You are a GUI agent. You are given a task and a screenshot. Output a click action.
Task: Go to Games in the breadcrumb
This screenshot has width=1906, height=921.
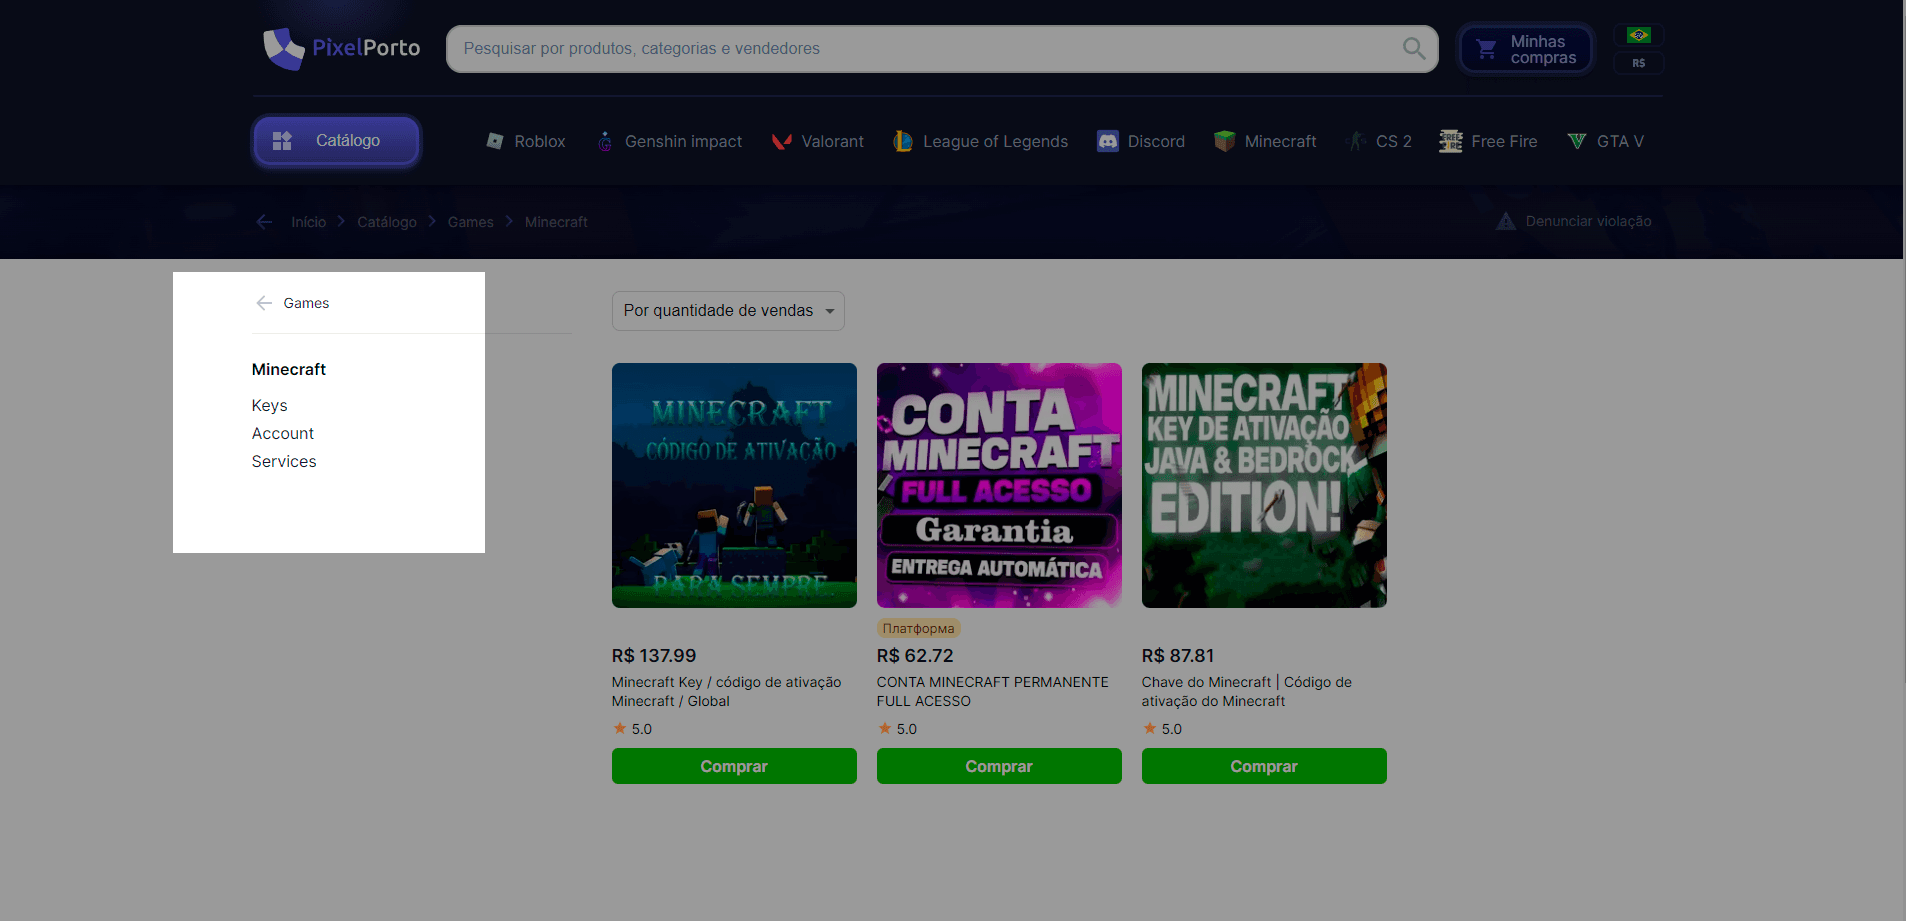(470, 222)
